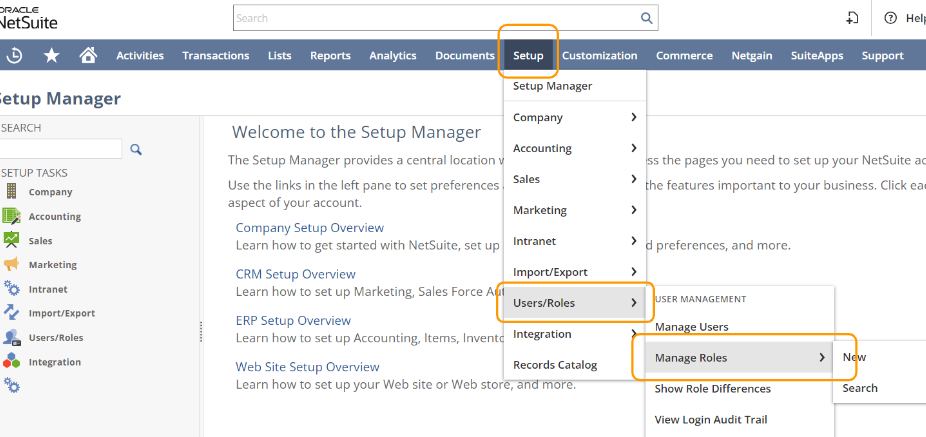Open the Lists menu
926x437 pixels.
[279, 56]
